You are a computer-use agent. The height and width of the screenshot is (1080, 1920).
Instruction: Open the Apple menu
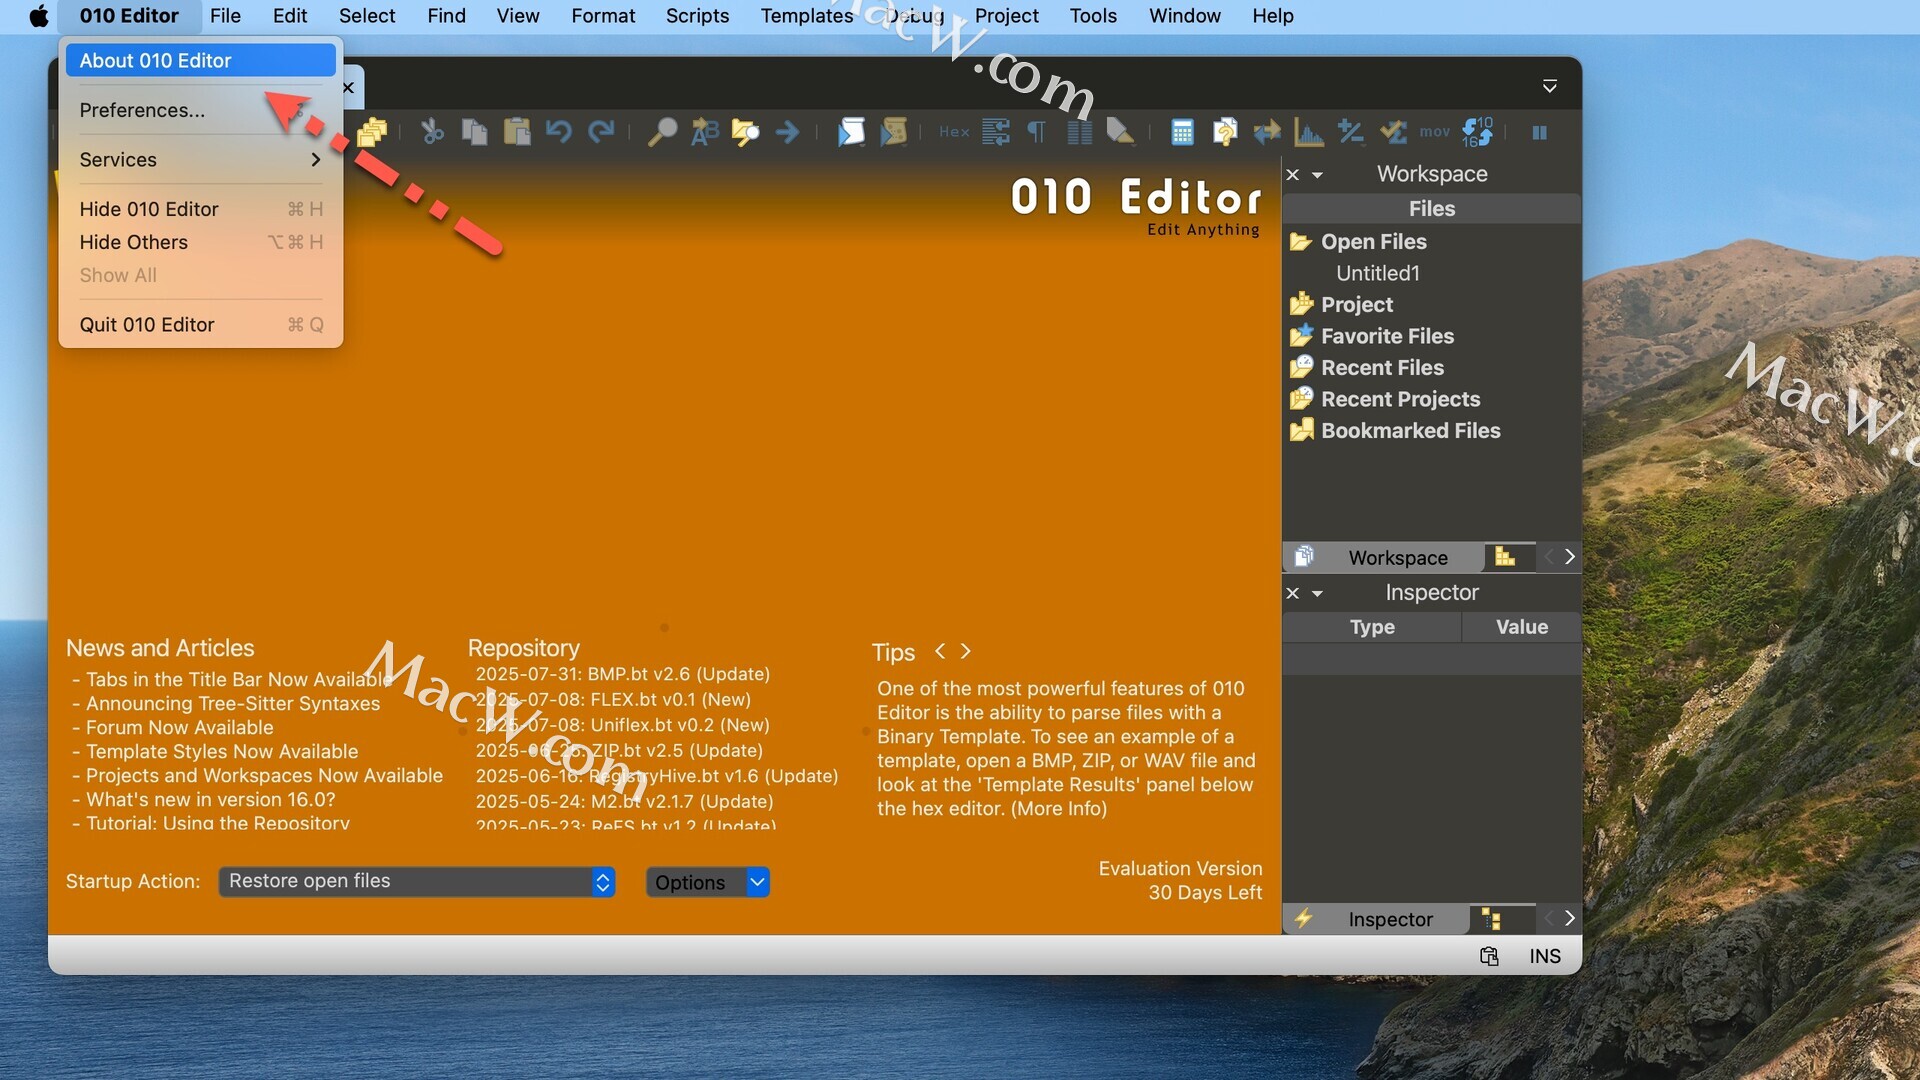[38, 16]
